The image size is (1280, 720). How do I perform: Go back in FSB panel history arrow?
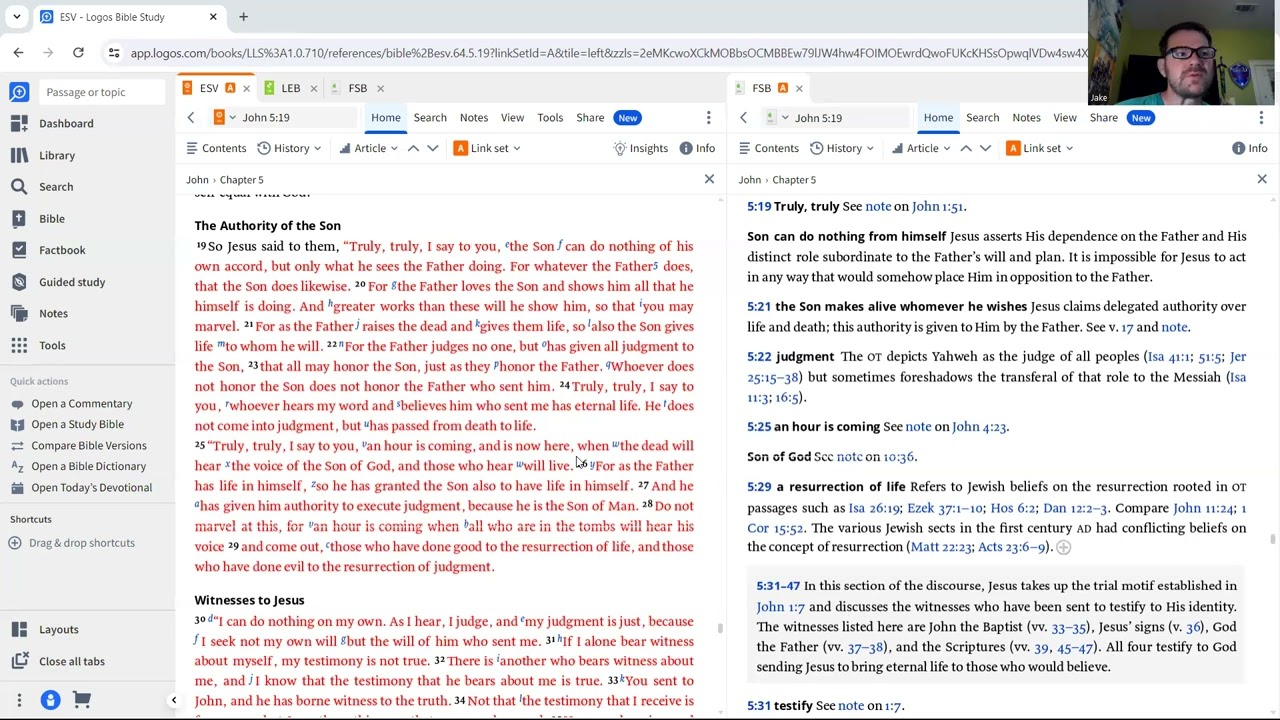click(743, 118)
